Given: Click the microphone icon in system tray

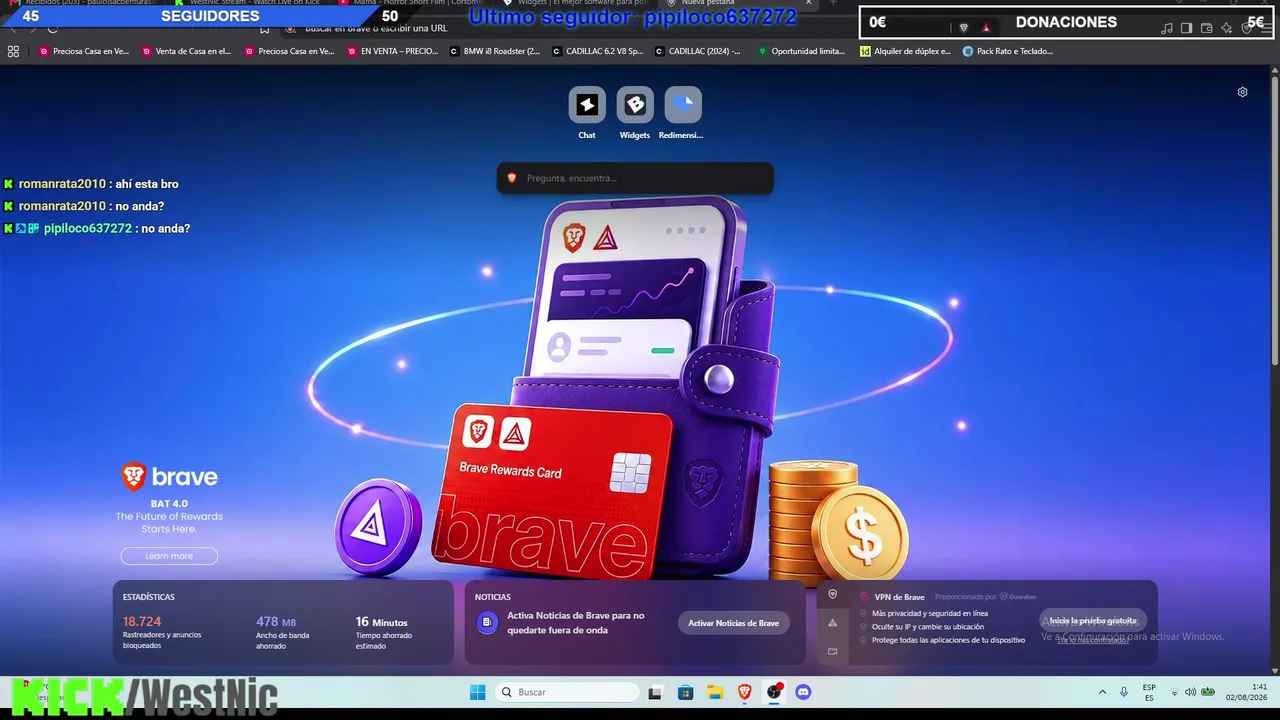Looking at the screenshot, I should point(1124,692).
